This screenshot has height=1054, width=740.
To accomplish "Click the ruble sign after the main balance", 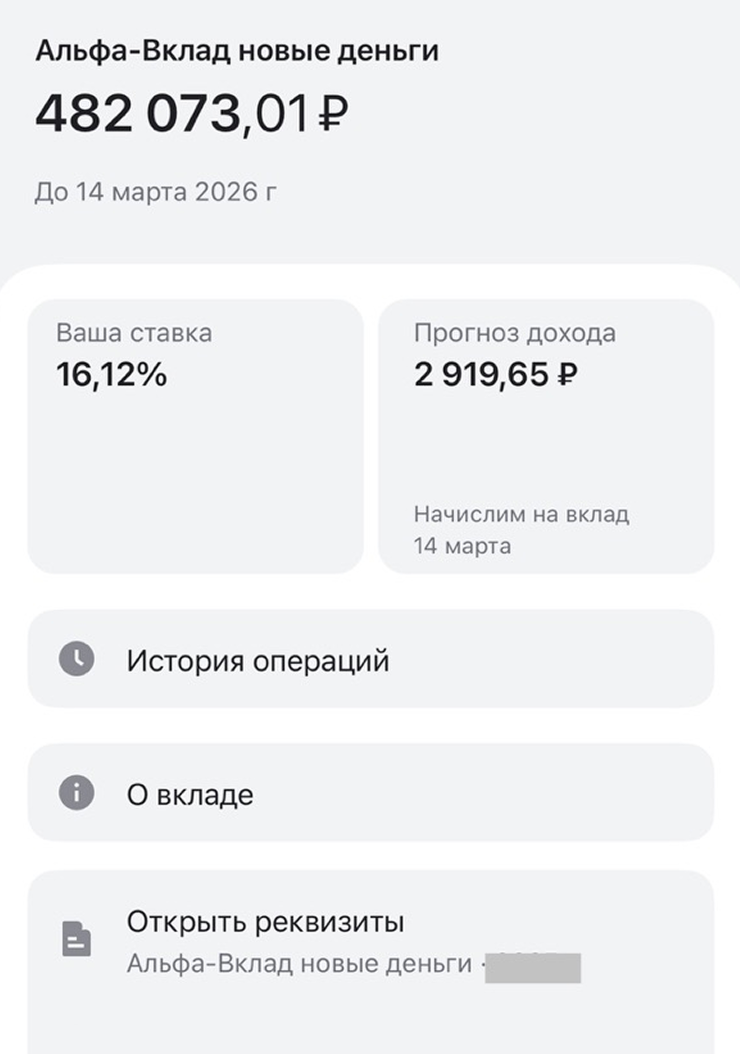I will click(x=332, y=116).
